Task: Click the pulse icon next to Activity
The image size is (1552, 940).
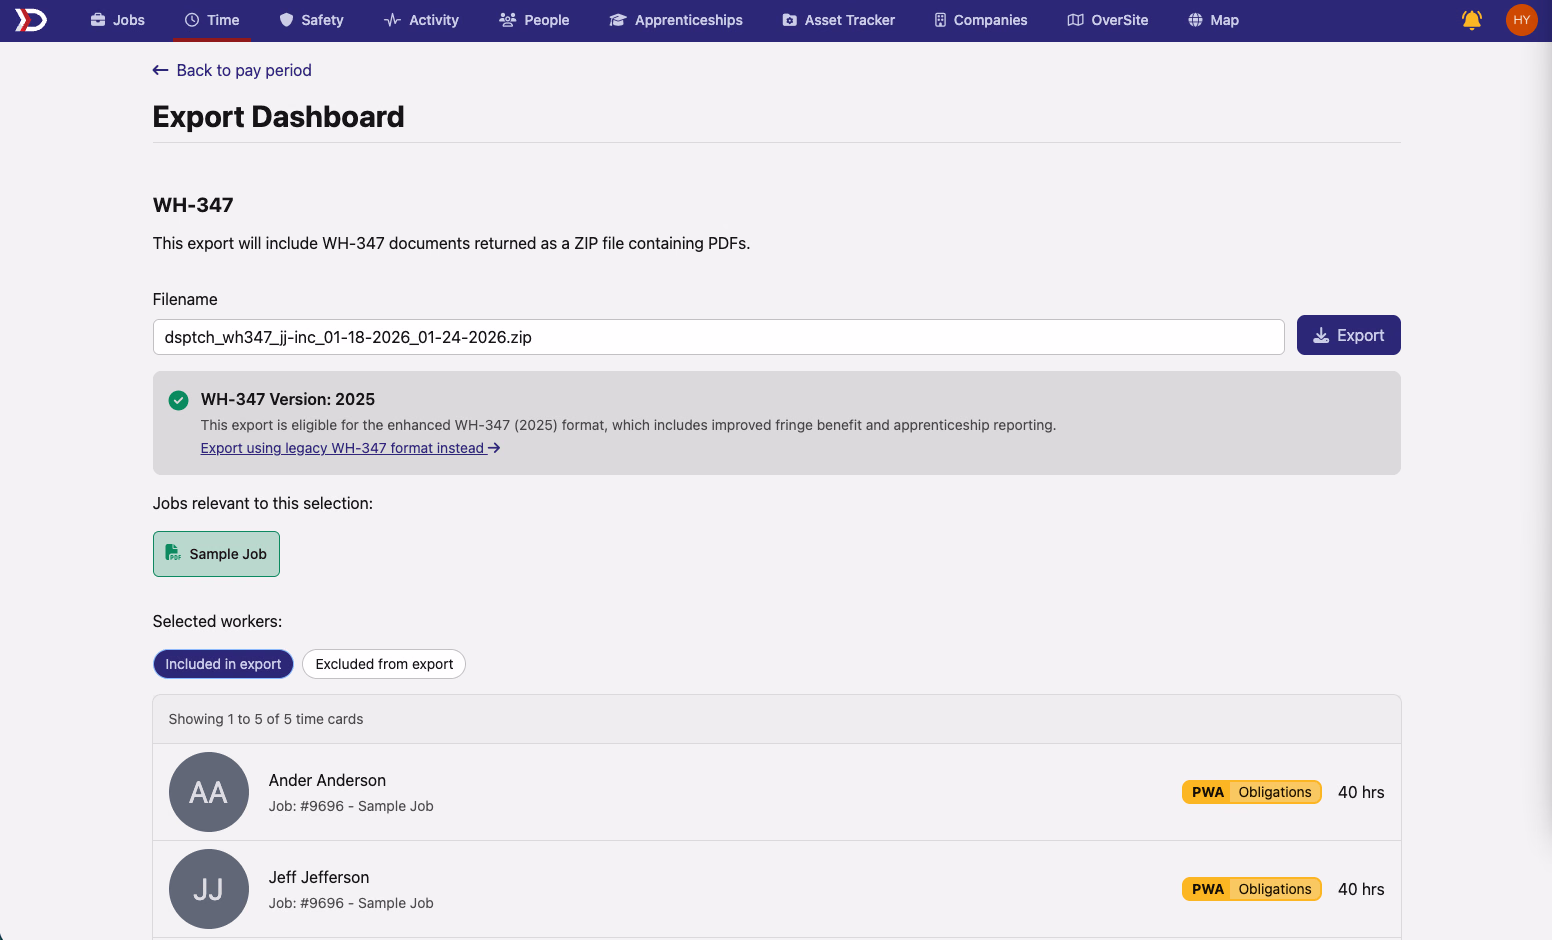Action: point(393,20)
